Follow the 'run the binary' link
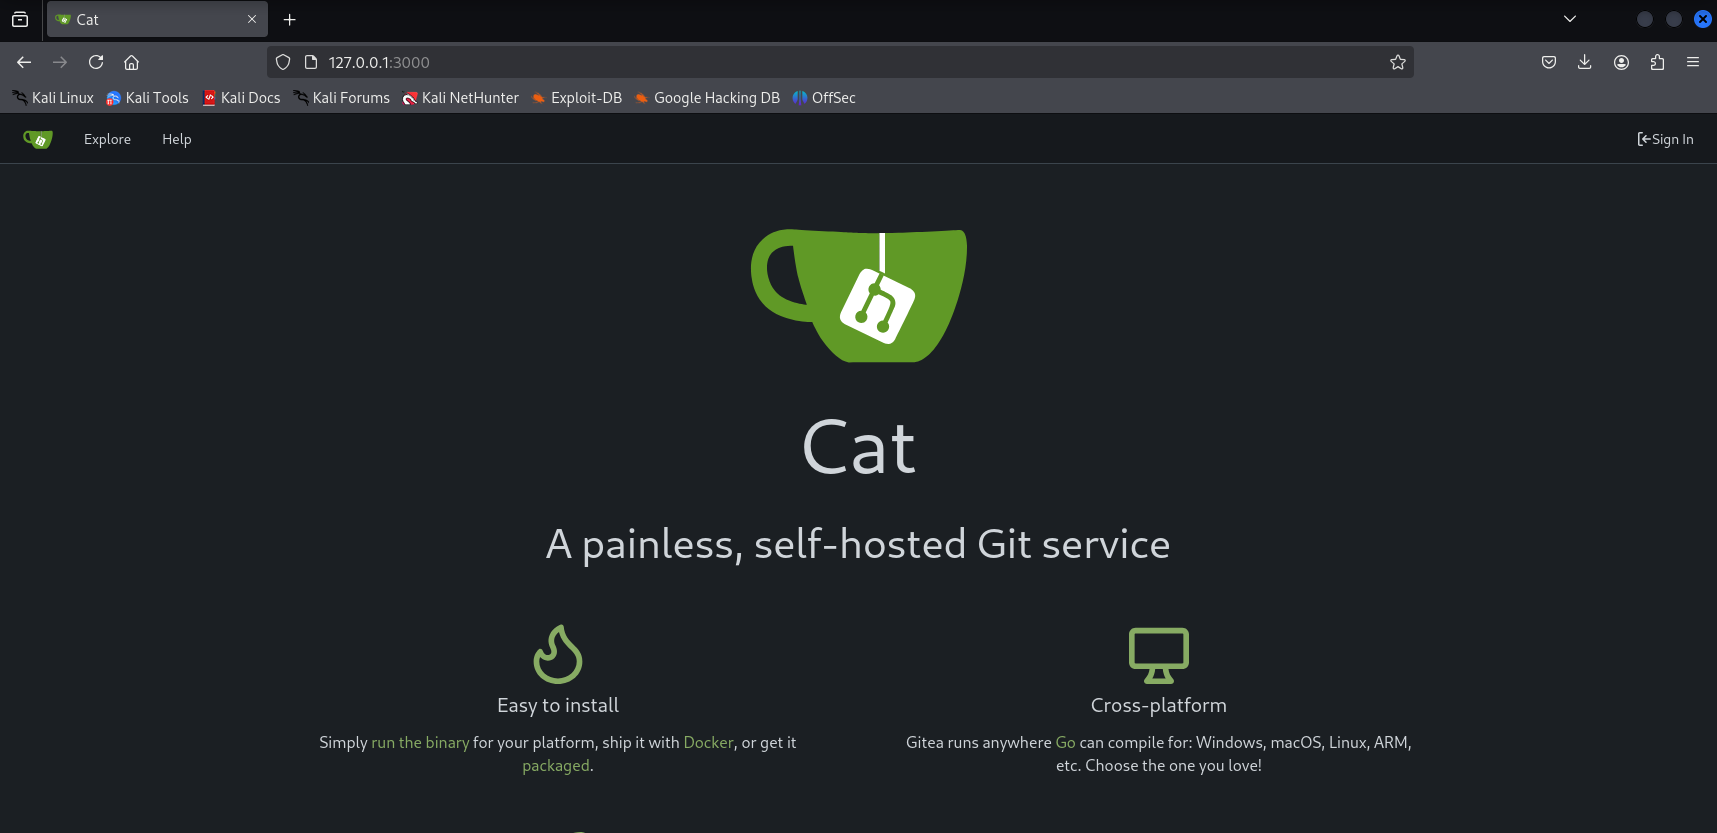Viewport: 1717px width, 833px height. tap(420, 743)
